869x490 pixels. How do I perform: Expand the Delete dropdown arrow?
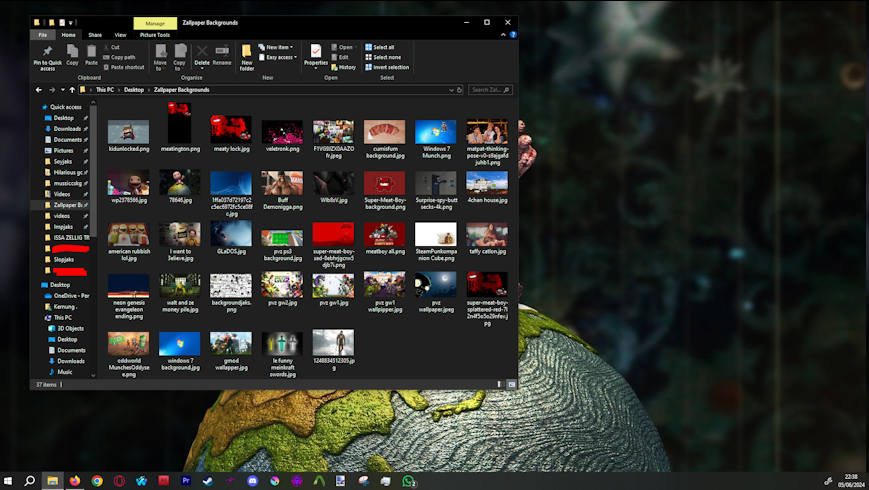(202, 68)
